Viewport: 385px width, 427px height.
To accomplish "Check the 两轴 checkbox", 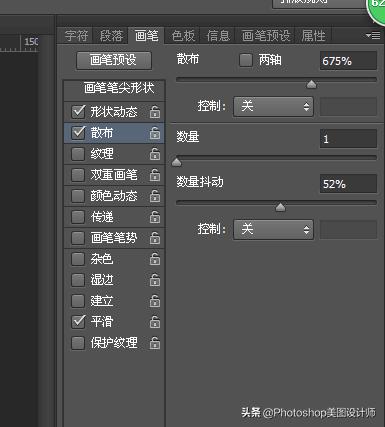I will (246, 60).
